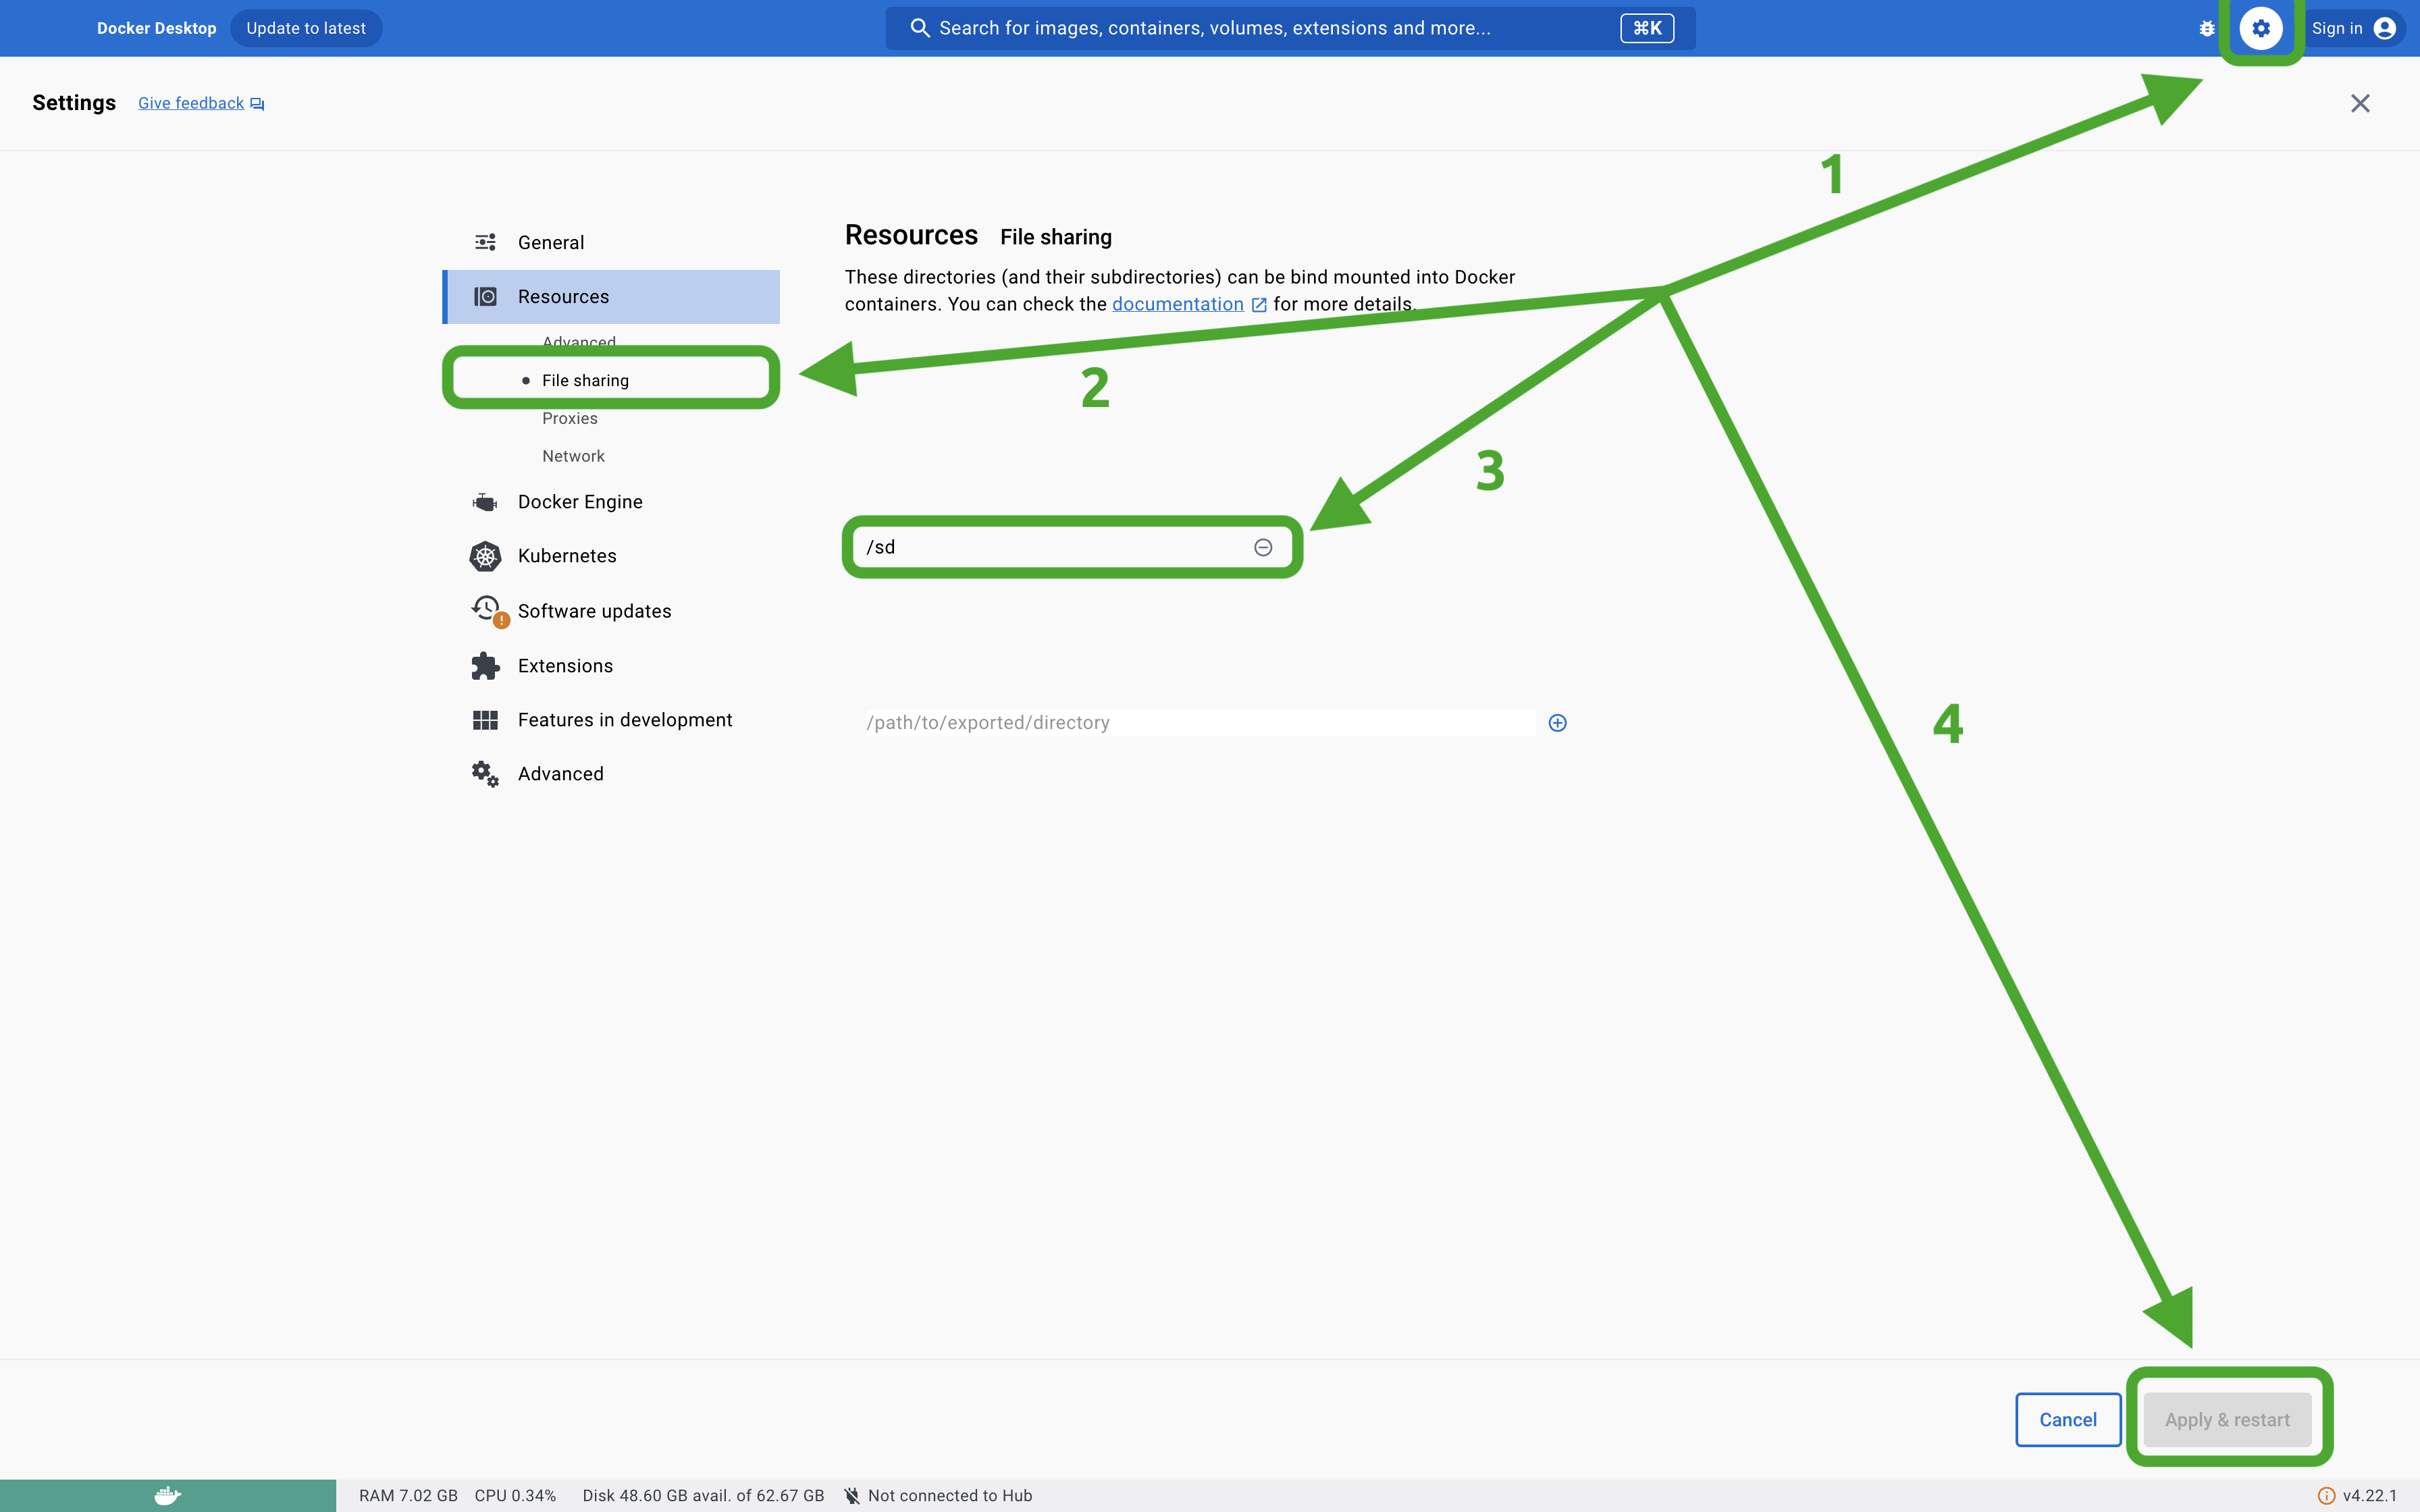The height and width of the screenshot is (1512, 2420).
Task: Focus the search images and containers field
Action: (1290, 28)
